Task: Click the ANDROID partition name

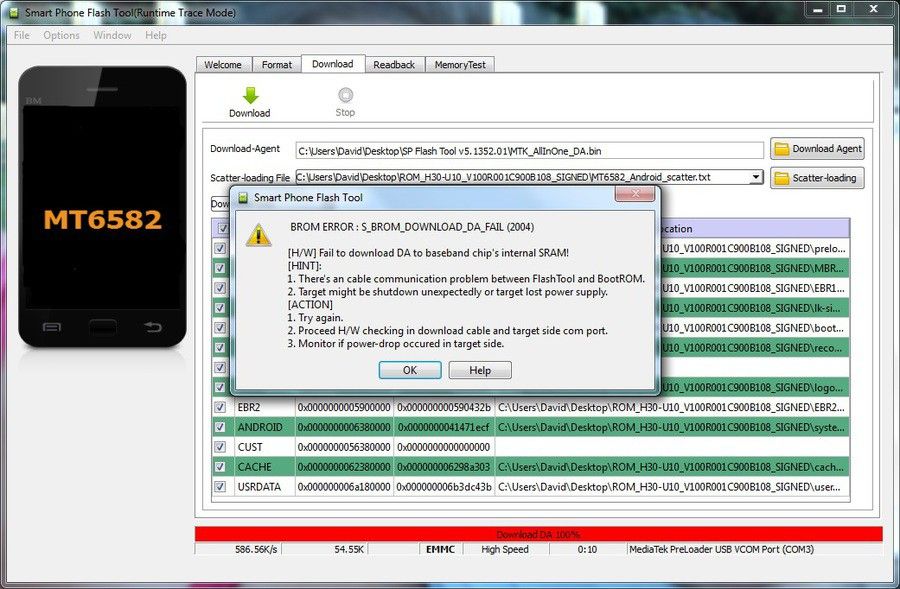Action: [x=260, y=427]
